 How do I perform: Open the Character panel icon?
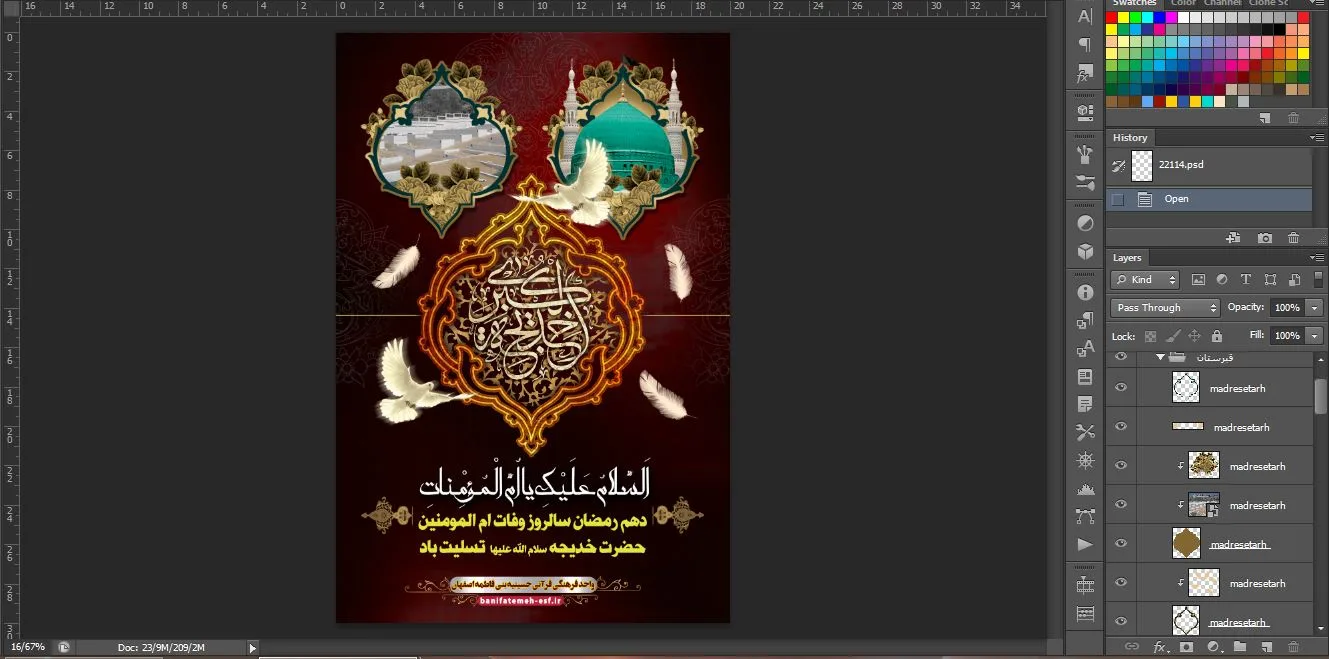point(1085,15)
